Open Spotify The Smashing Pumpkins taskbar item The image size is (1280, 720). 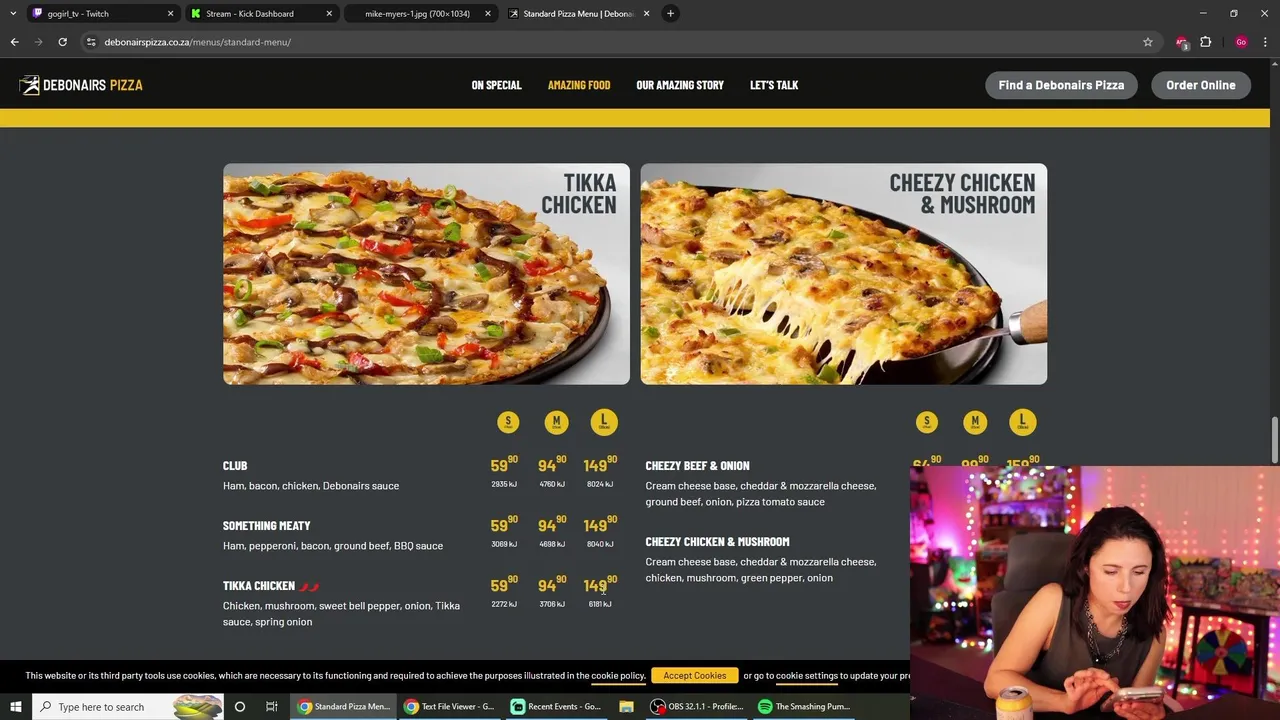click(x=803, y=707)
